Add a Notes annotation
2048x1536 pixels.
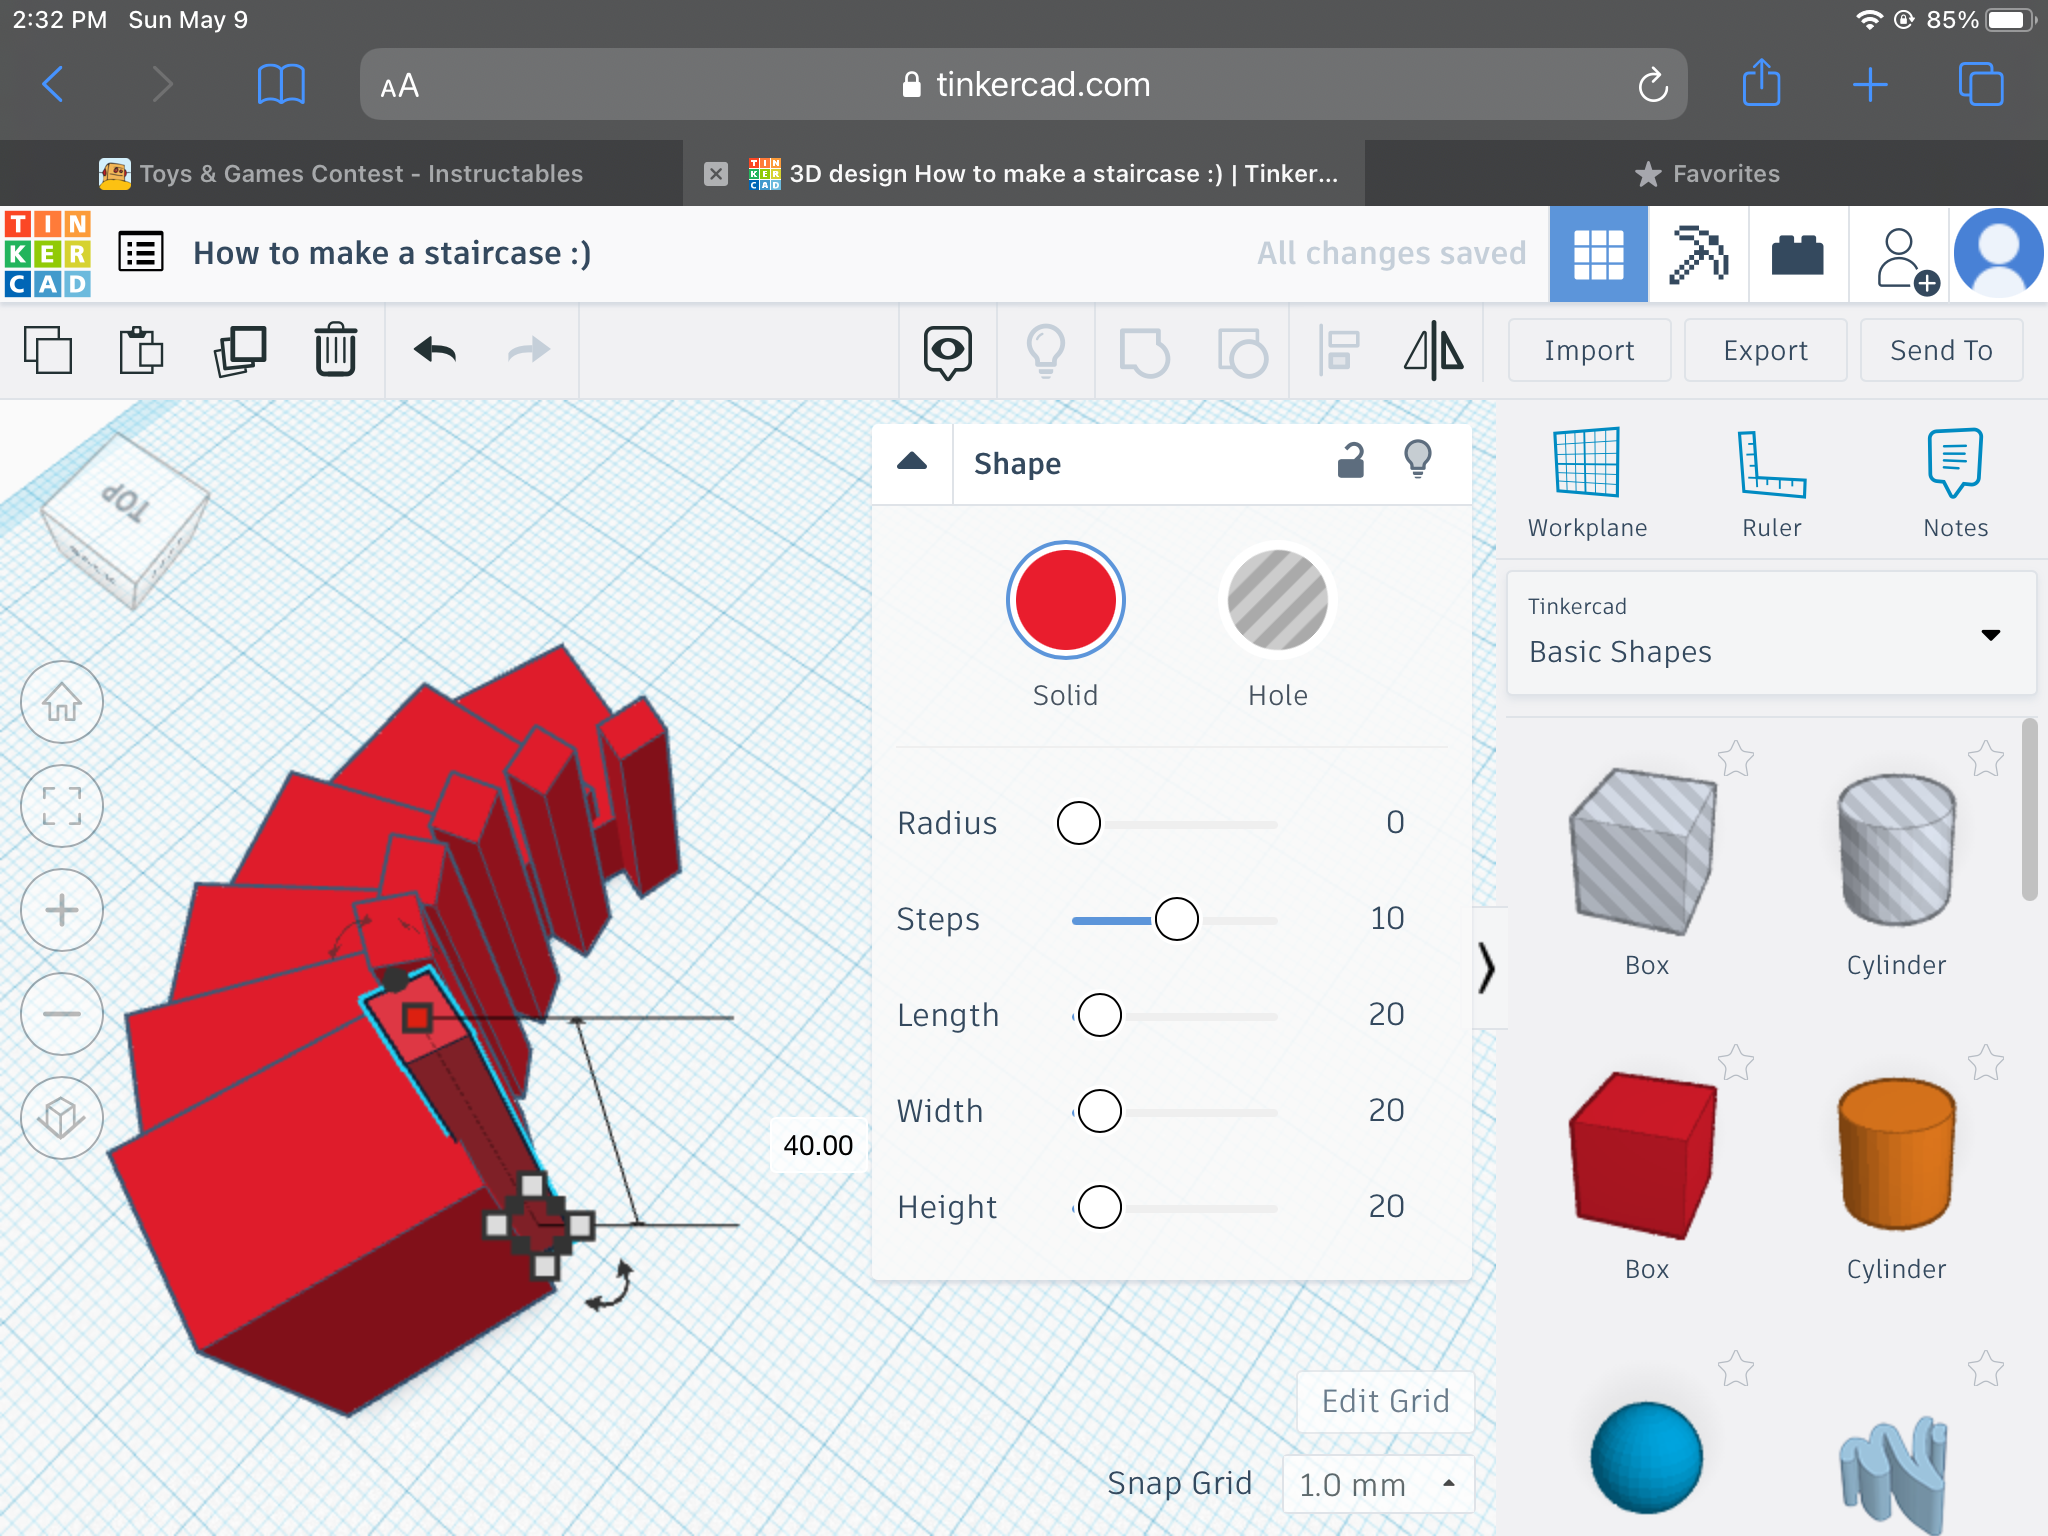coord(1955,484)
